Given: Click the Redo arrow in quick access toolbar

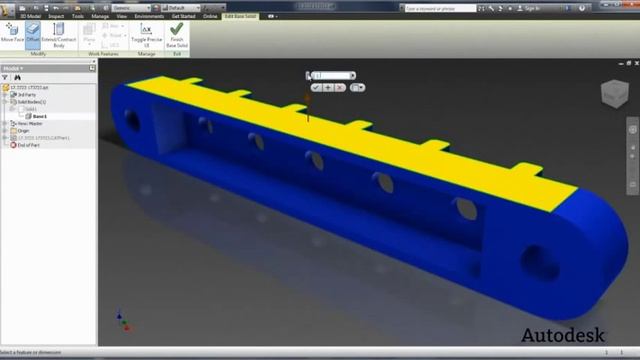Looking at the screenshot, I should pyautogui.click(x=66, y=8).
